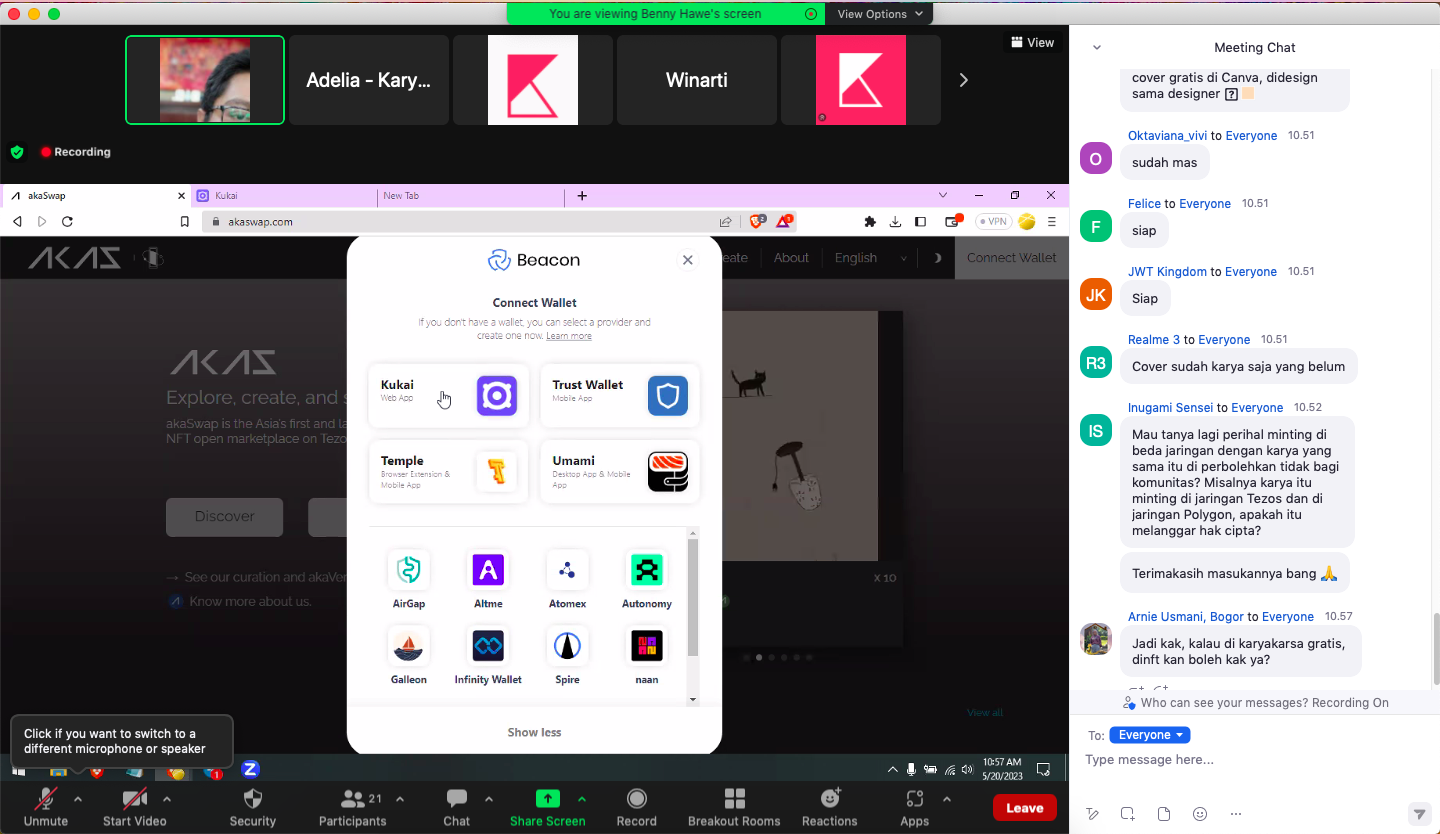1440x834 pixels.
Task: Open Breakout Rooms
Action: 734,807
